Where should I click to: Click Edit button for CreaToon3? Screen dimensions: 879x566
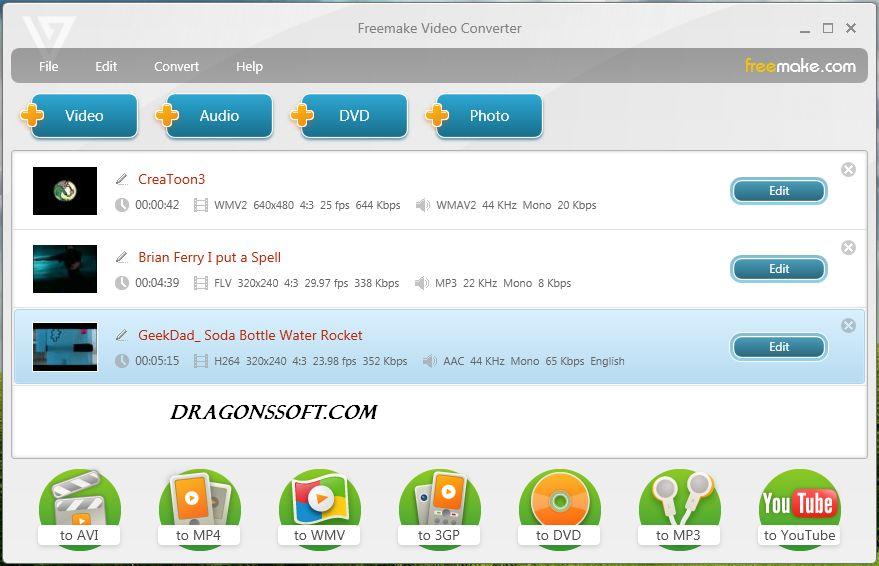tap(779, 191)
